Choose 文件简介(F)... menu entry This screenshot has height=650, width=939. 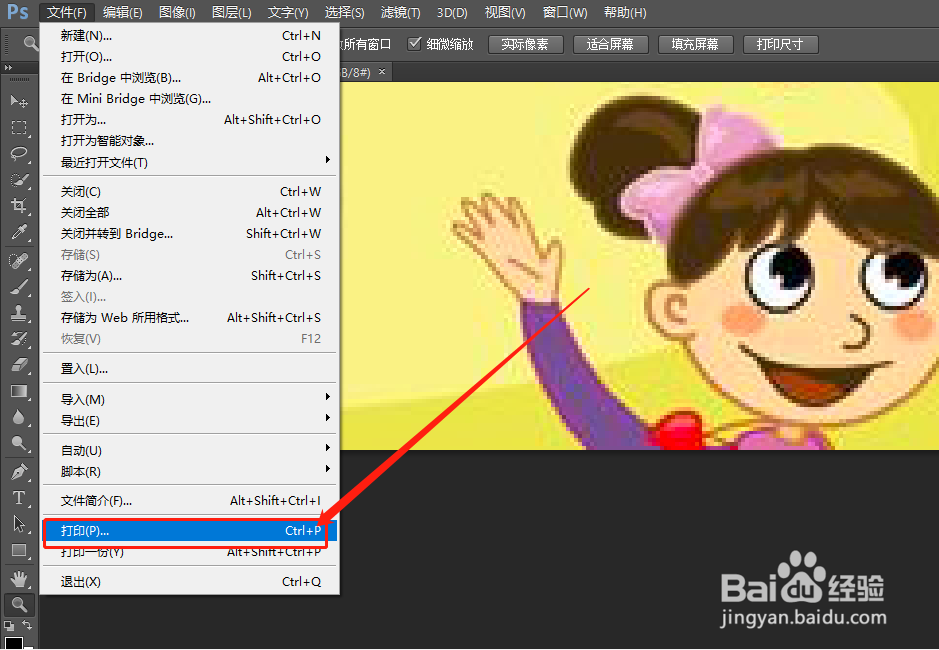click(189, 500)
